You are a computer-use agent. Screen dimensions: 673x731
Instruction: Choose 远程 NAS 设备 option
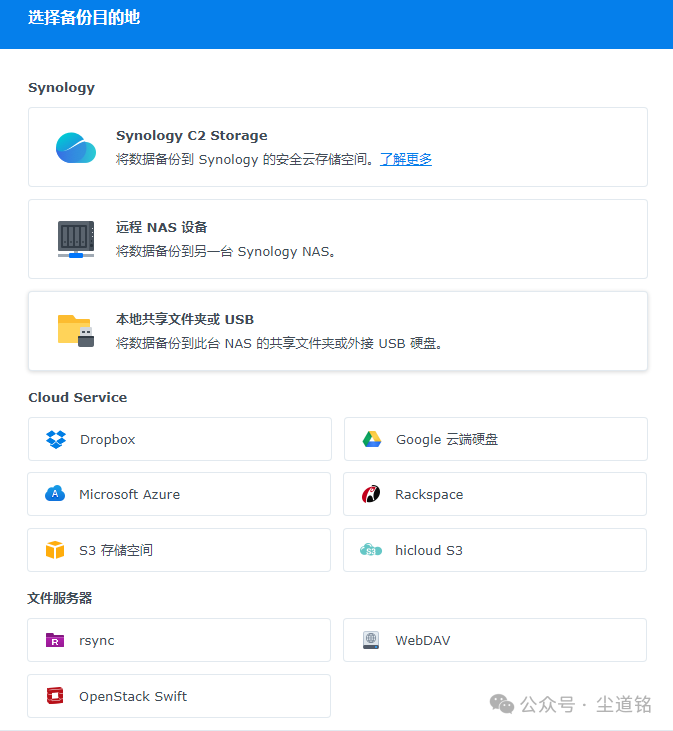[x=162, y=227]
